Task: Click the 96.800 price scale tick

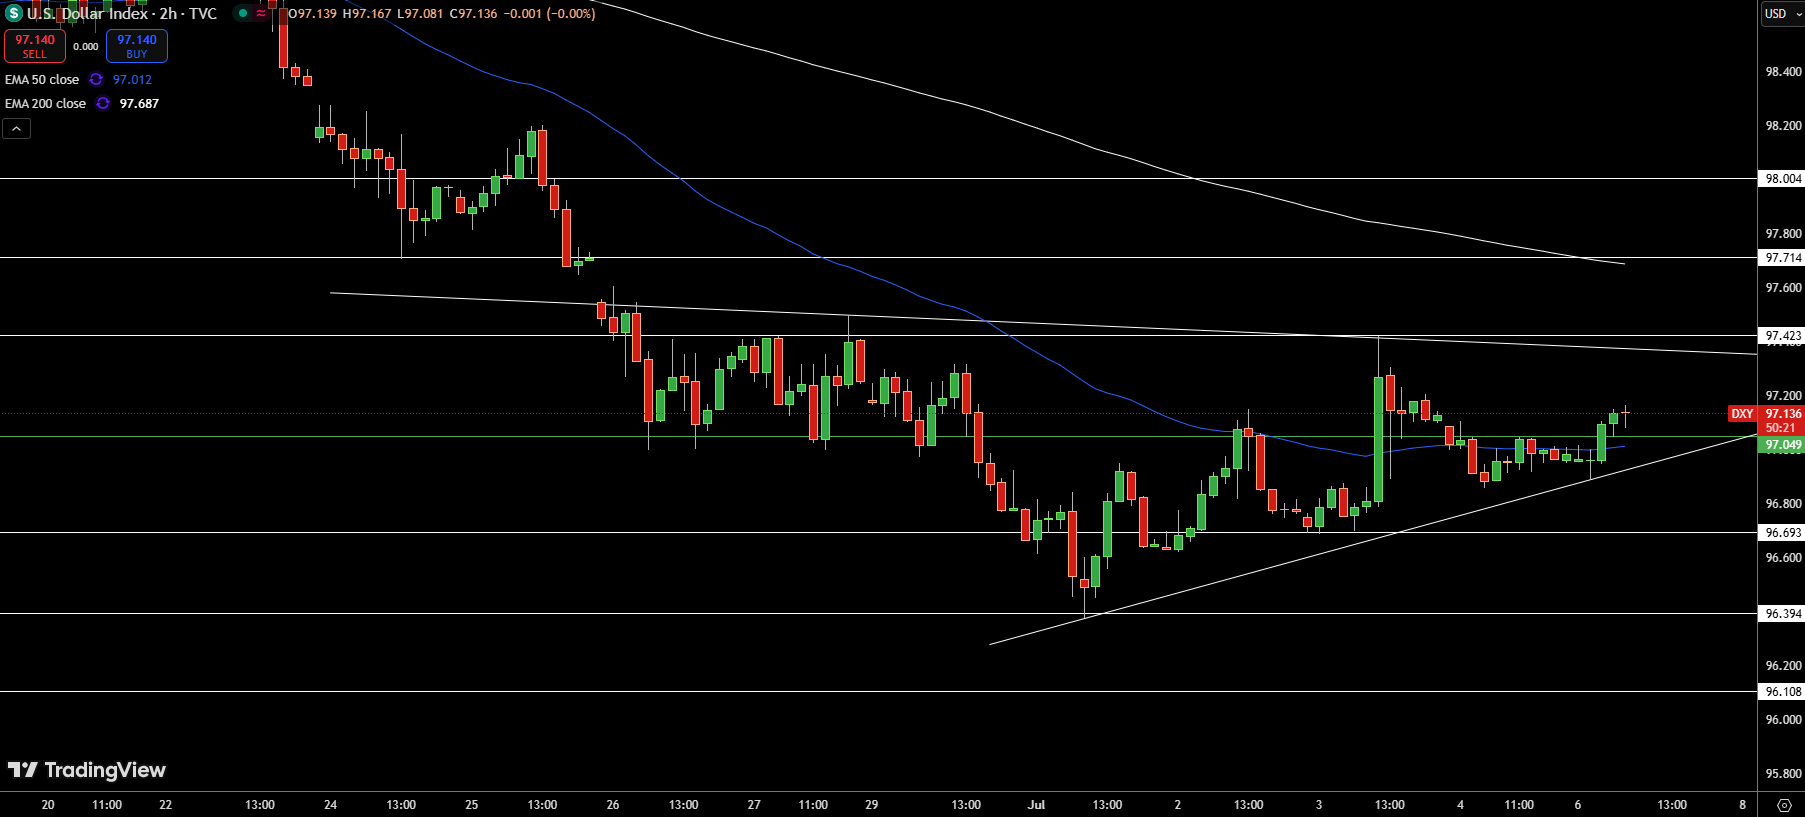Action: coord(1783,504)
